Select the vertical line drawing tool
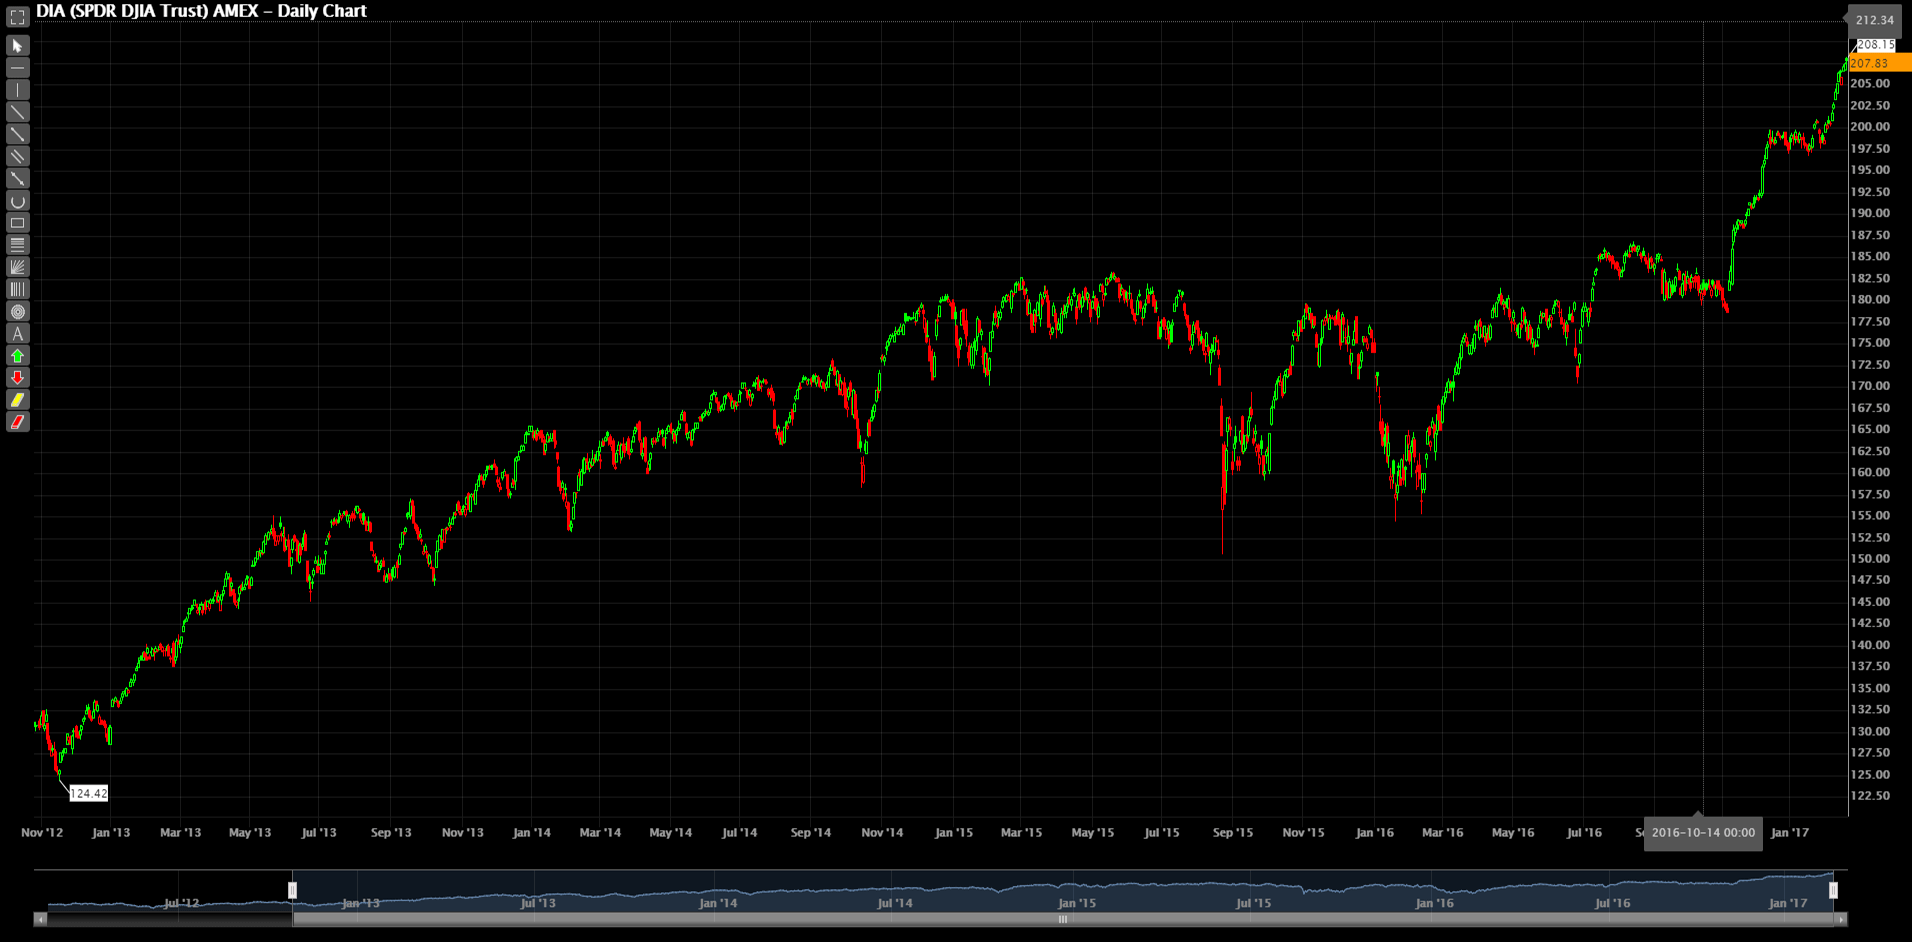This screenshot has height=942, width=1912. click(x=17, y=90)
